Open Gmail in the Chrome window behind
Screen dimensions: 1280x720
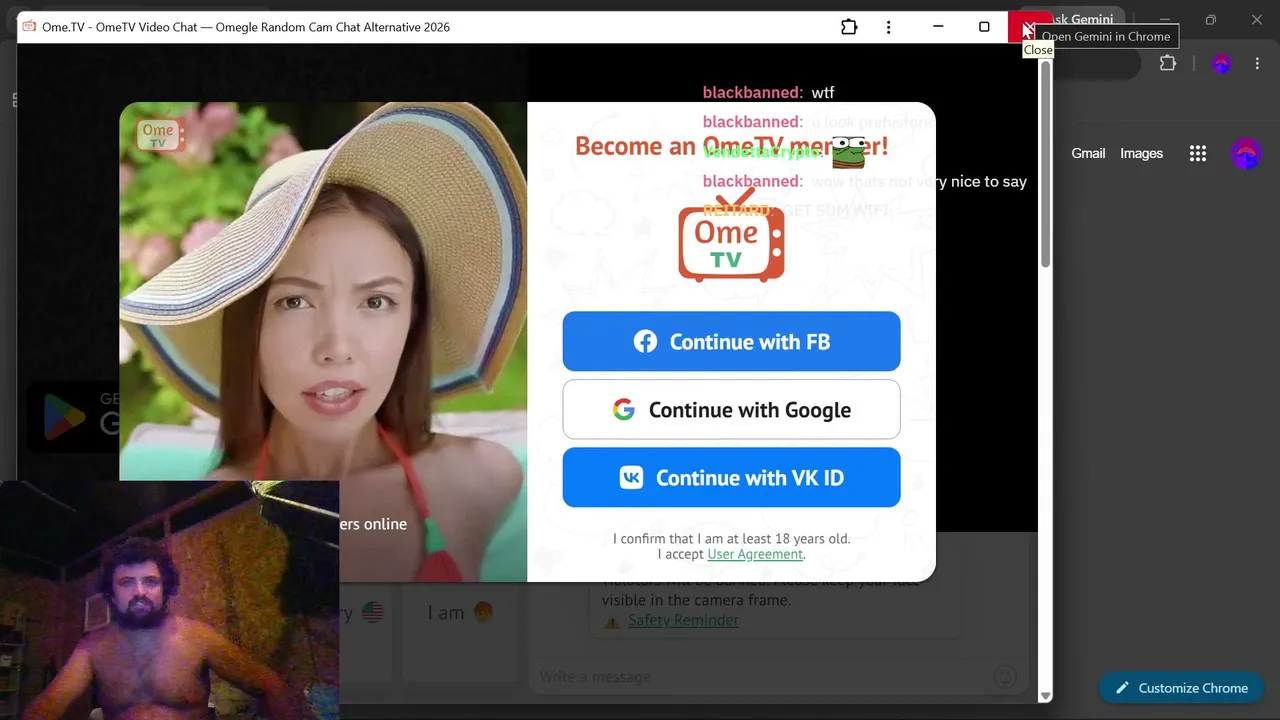(x=1088, y=153)
